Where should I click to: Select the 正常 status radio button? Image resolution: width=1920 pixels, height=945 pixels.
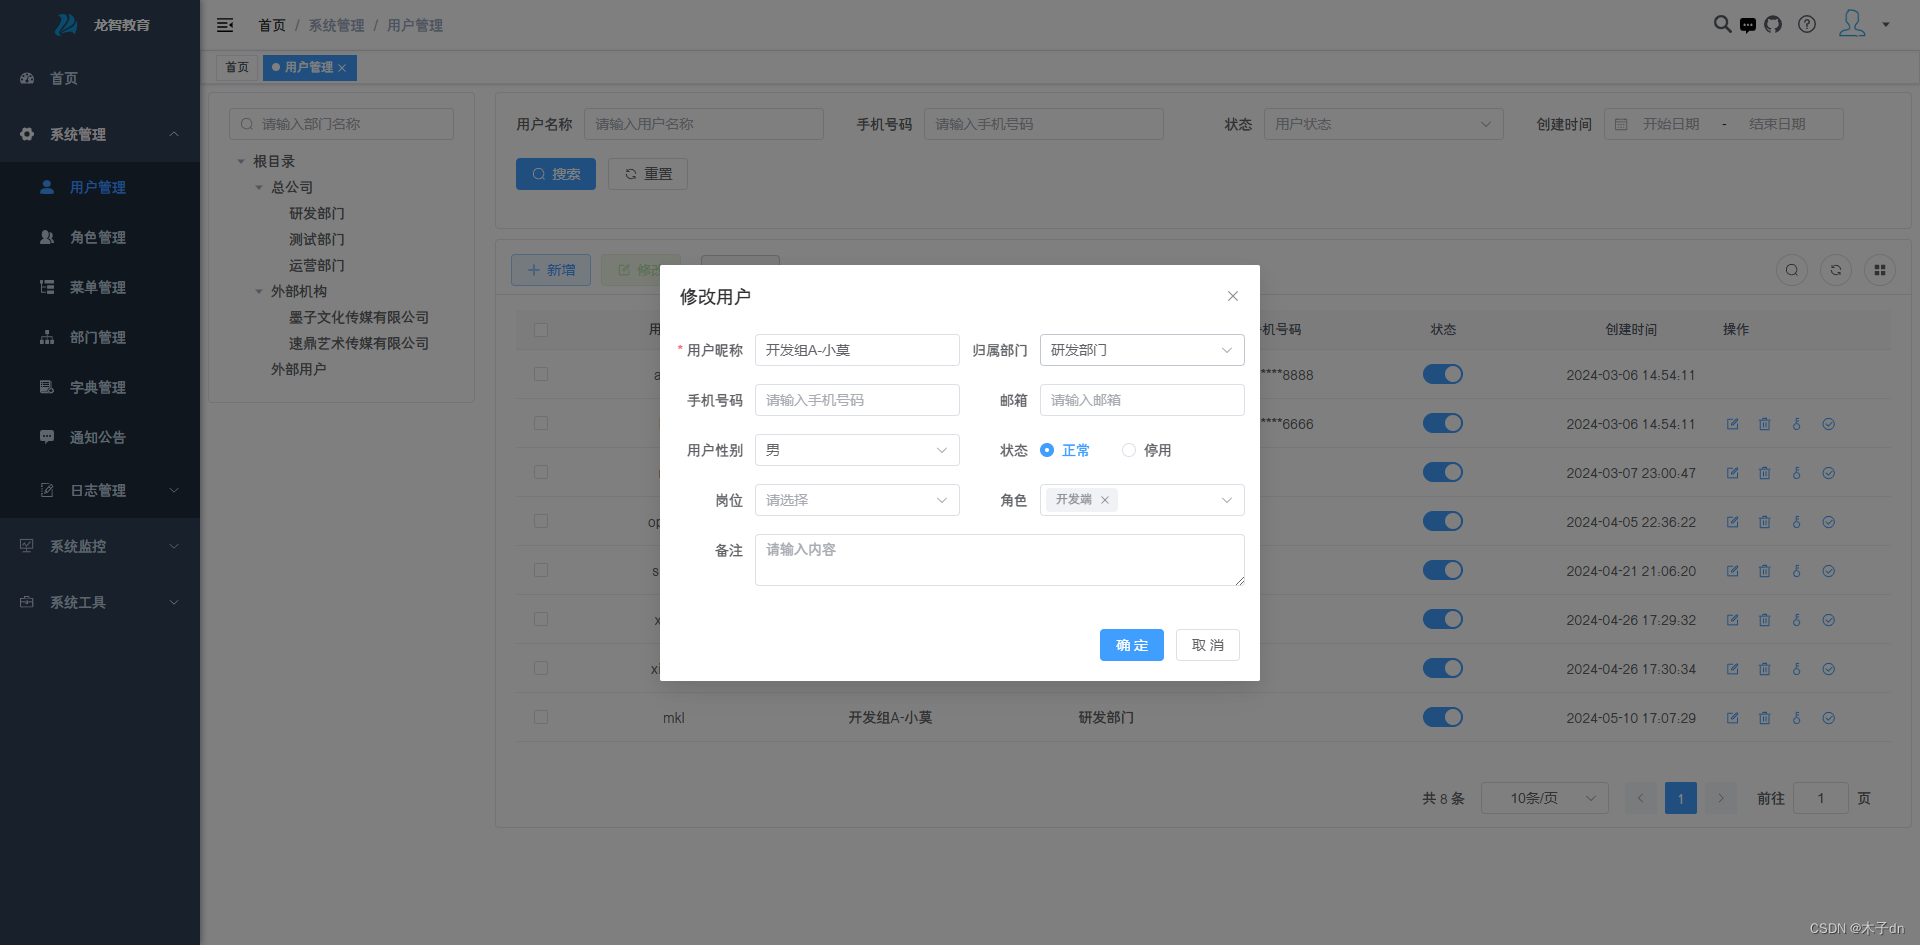(x=1047, y=450)
